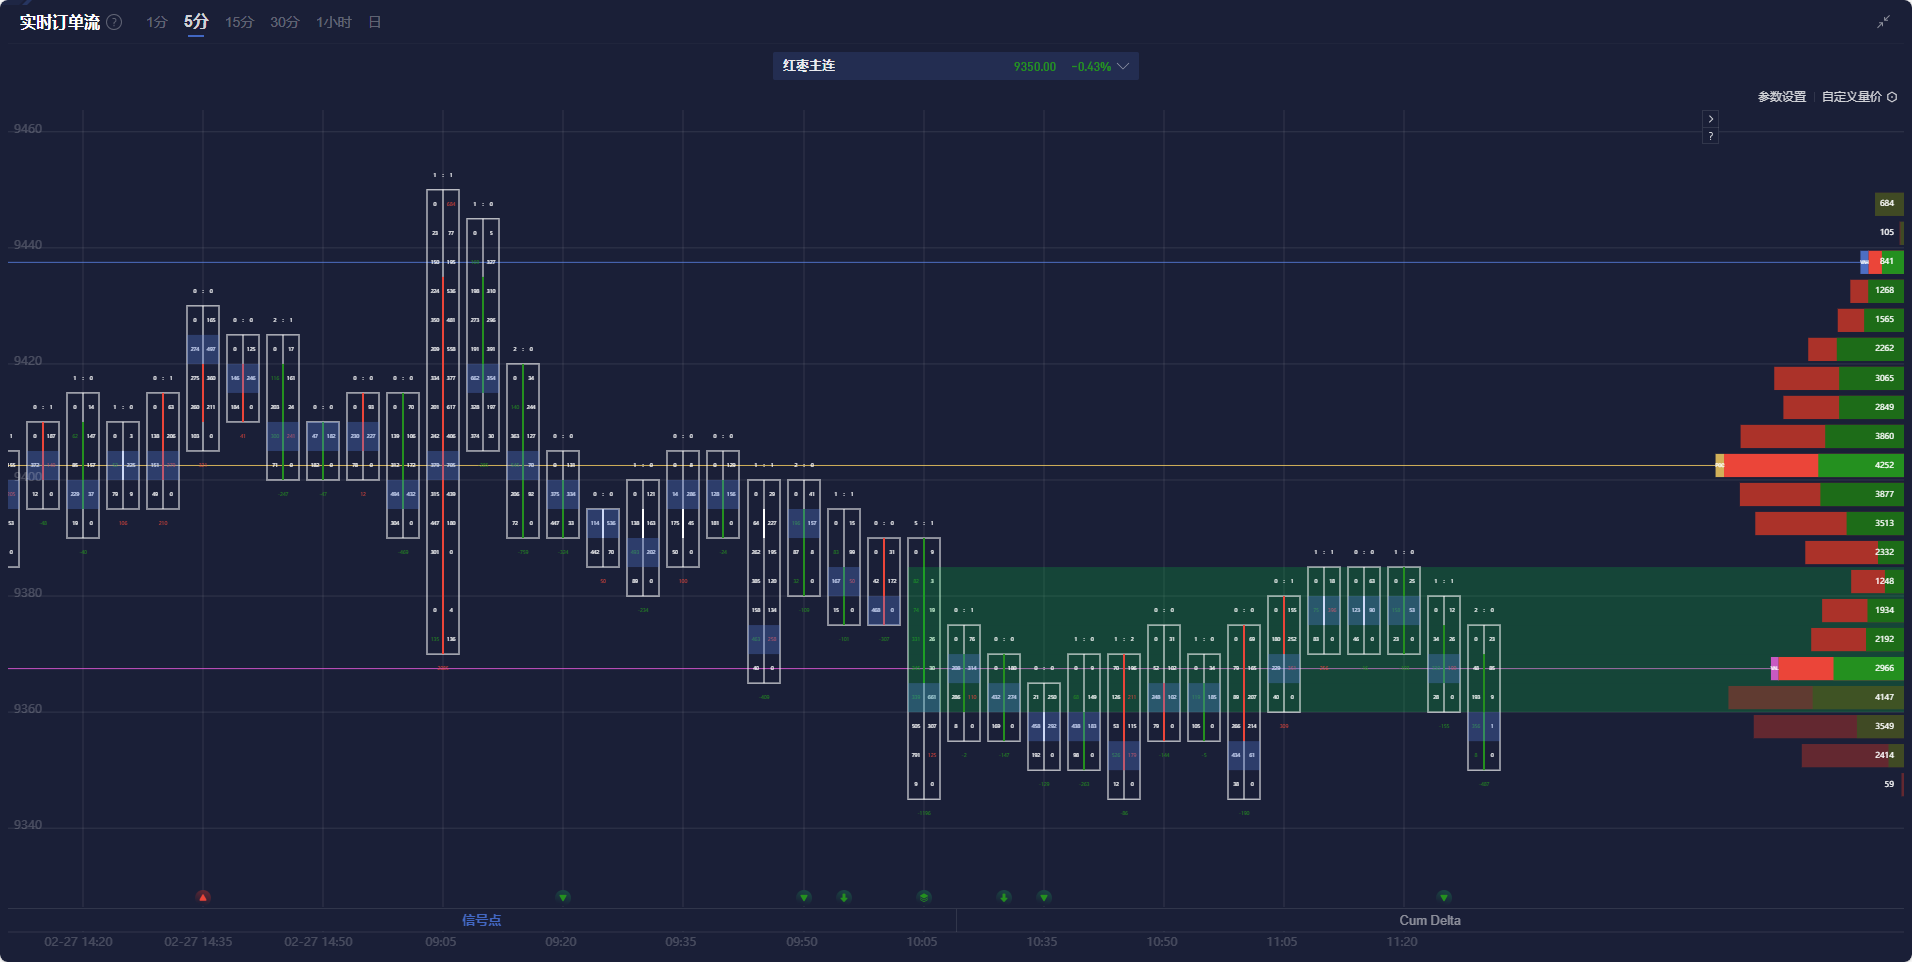Select the 30分 timeframe
Image resolution: width=1912 pixels, height=962 pixels.
click(284, 22)
